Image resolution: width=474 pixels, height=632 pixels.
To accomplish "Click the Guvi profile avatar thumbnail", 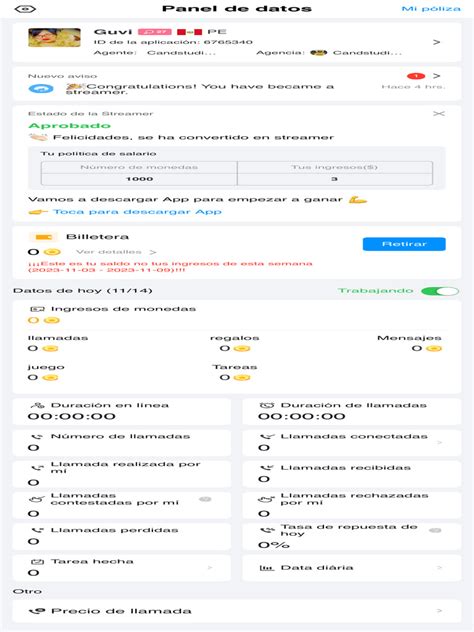I will click(54, 37).
